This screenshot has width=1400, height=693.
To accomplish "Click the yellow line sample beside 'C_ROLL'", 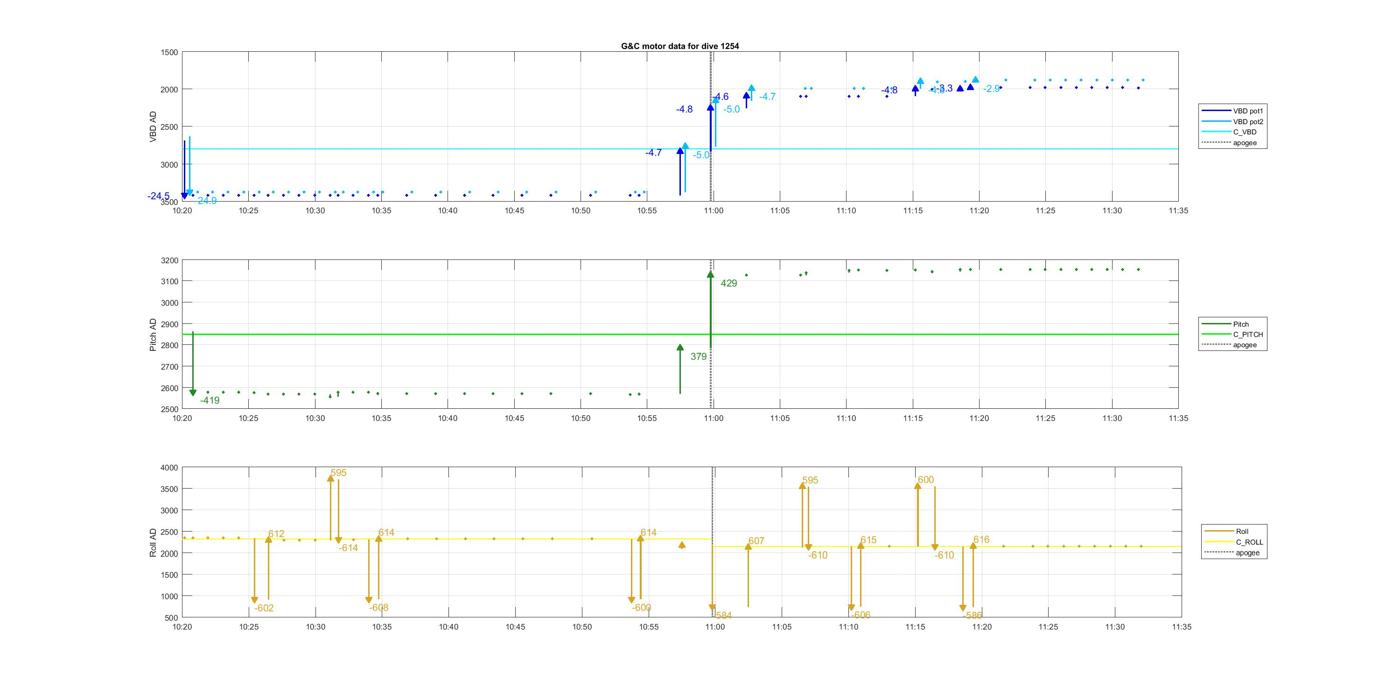I will [x=1220, y=542].
